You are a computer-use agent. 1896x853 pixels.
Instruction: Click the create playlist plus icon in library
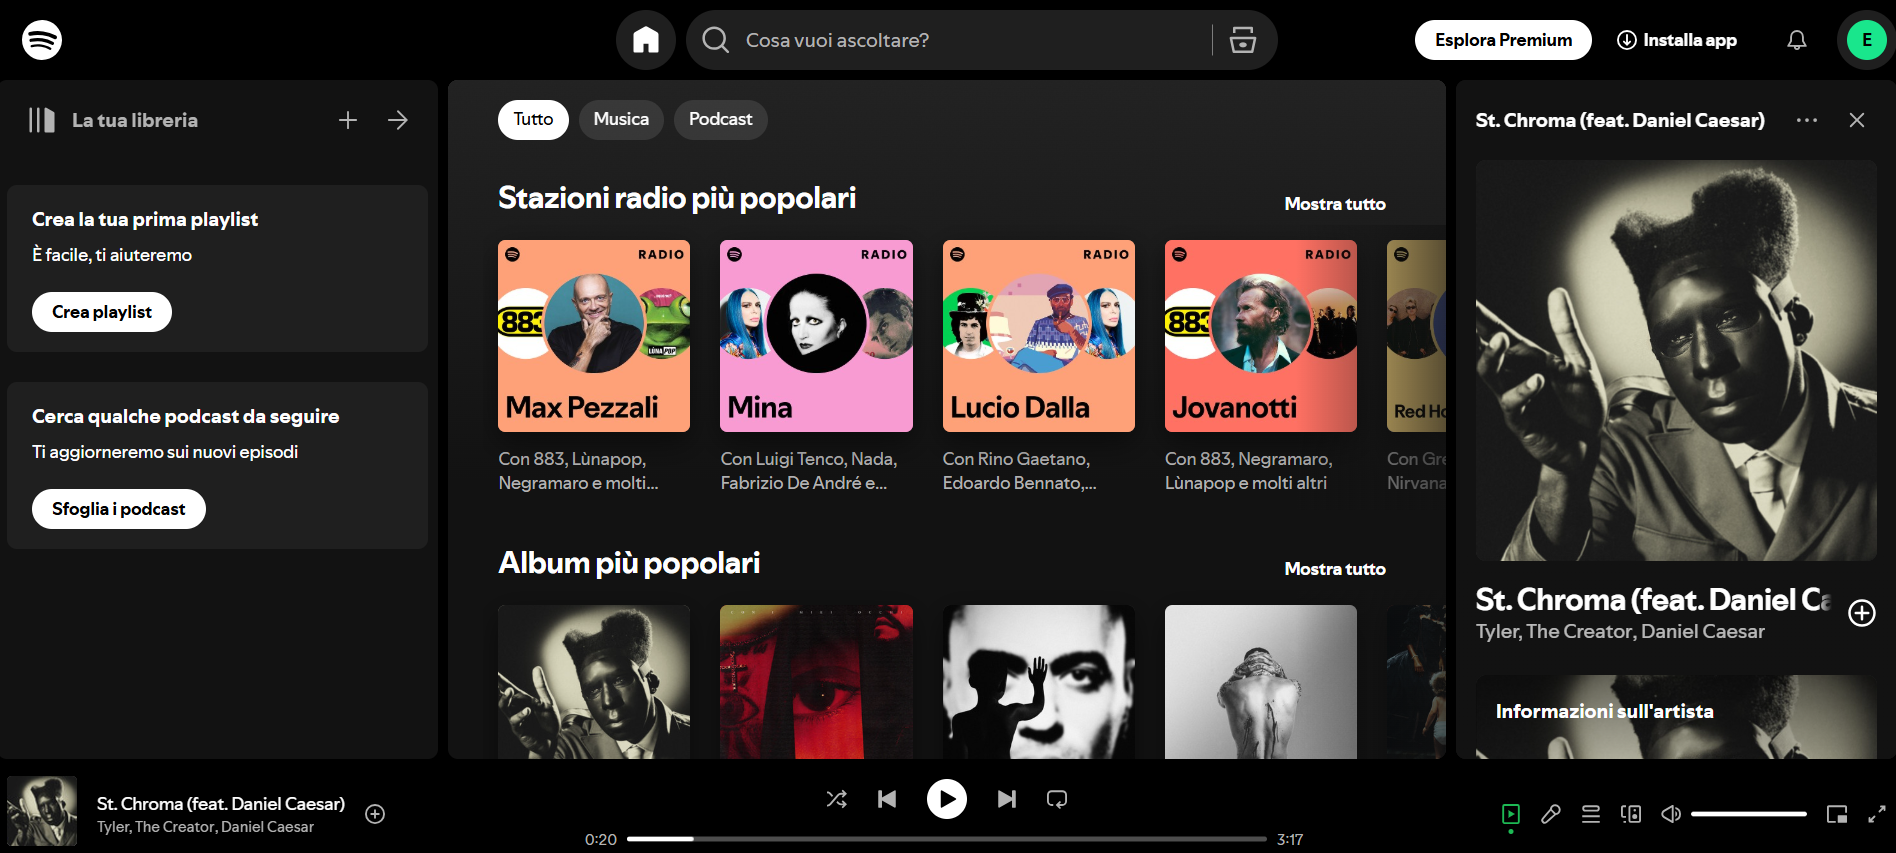(x=348, y=120)
